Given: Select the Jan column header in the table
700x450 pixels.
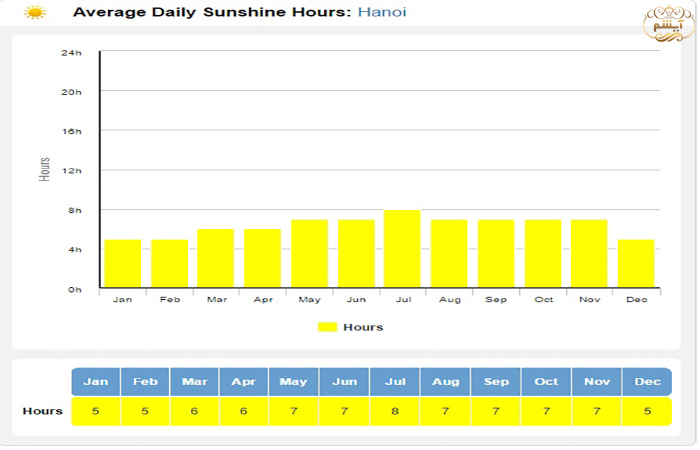Looking at the screenshot, I should pyautogui.click(x=96, y=382).
